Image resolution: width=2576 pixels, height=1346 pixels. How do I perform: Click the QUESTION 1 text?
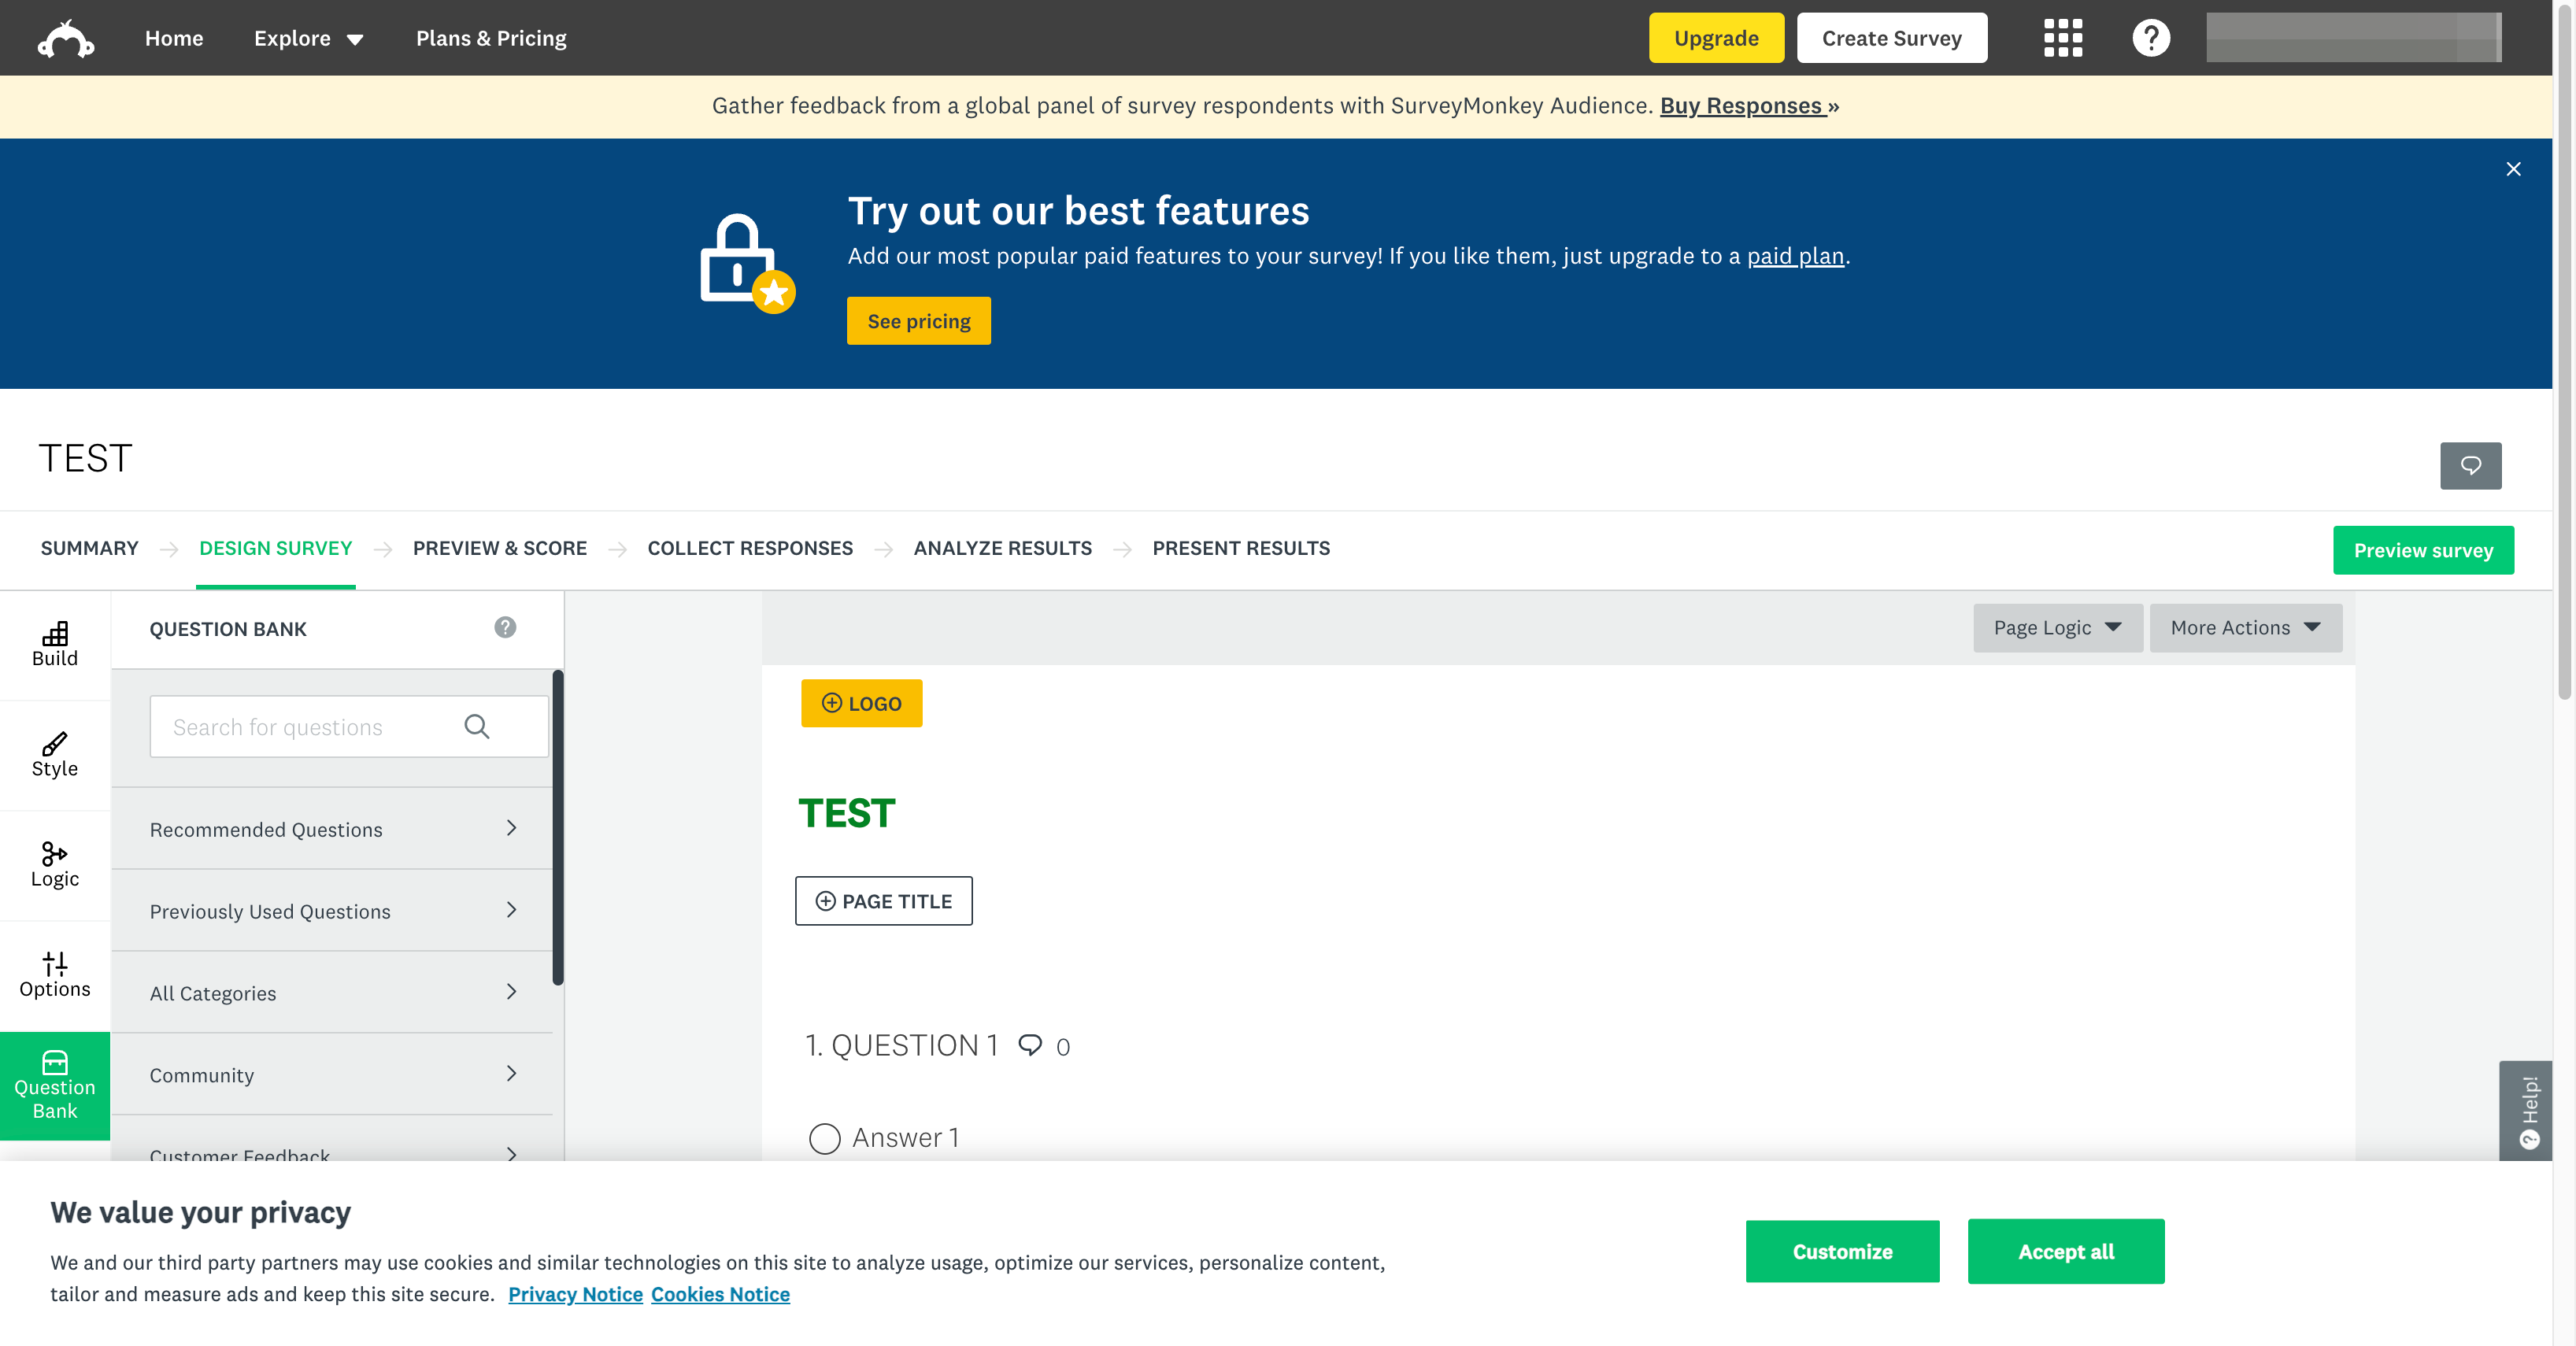coord(915,1045)
